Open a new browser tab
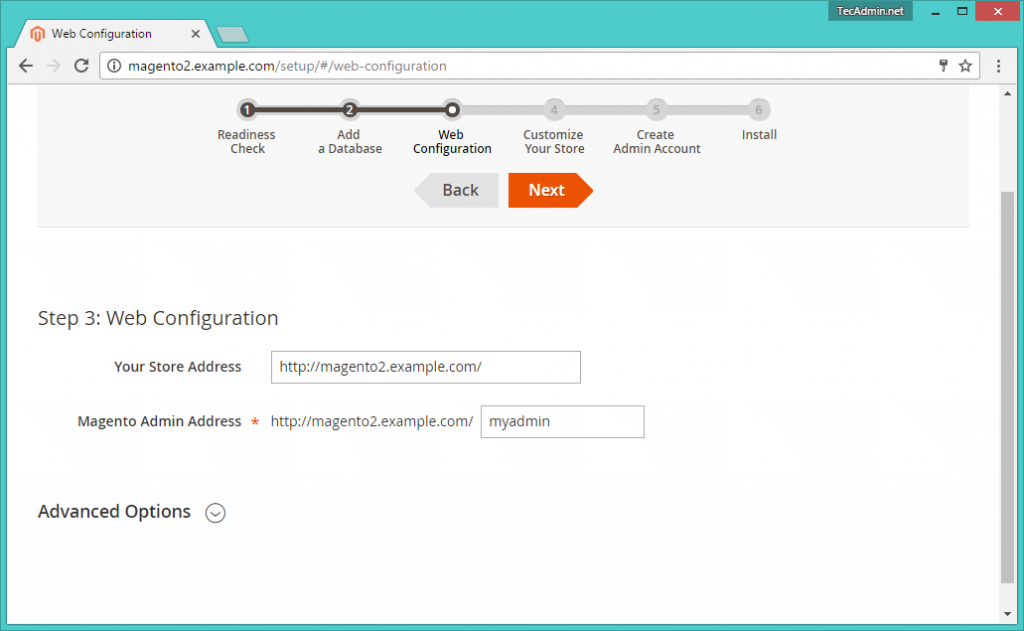1024x631 pixels. 233,35
